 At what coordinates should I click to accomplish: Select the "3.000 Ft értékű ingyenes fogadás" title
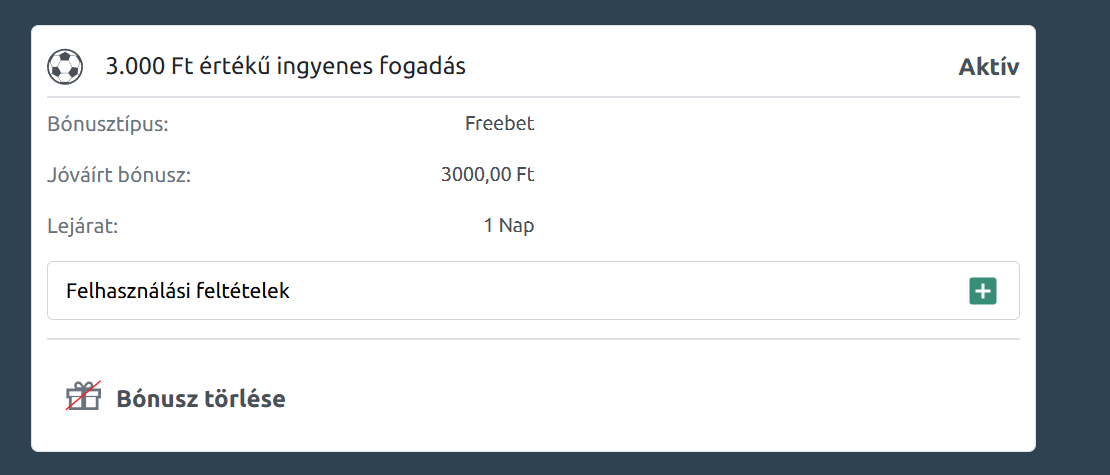tap(286, 67)
